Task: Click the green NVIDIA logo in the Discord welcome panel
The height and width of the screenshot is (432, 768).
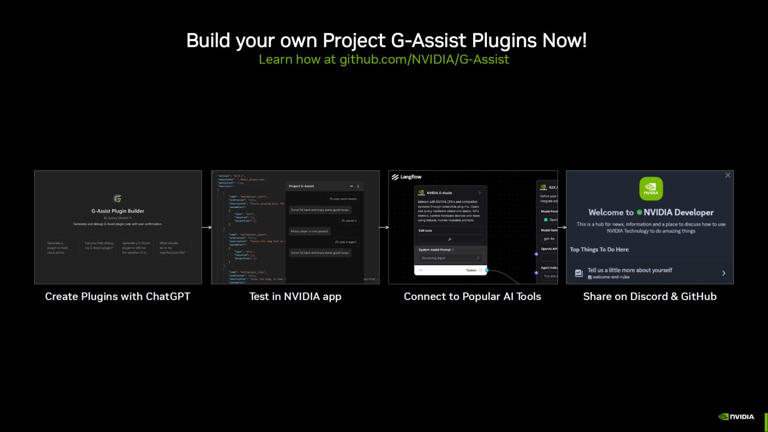Action: (651, 189)
